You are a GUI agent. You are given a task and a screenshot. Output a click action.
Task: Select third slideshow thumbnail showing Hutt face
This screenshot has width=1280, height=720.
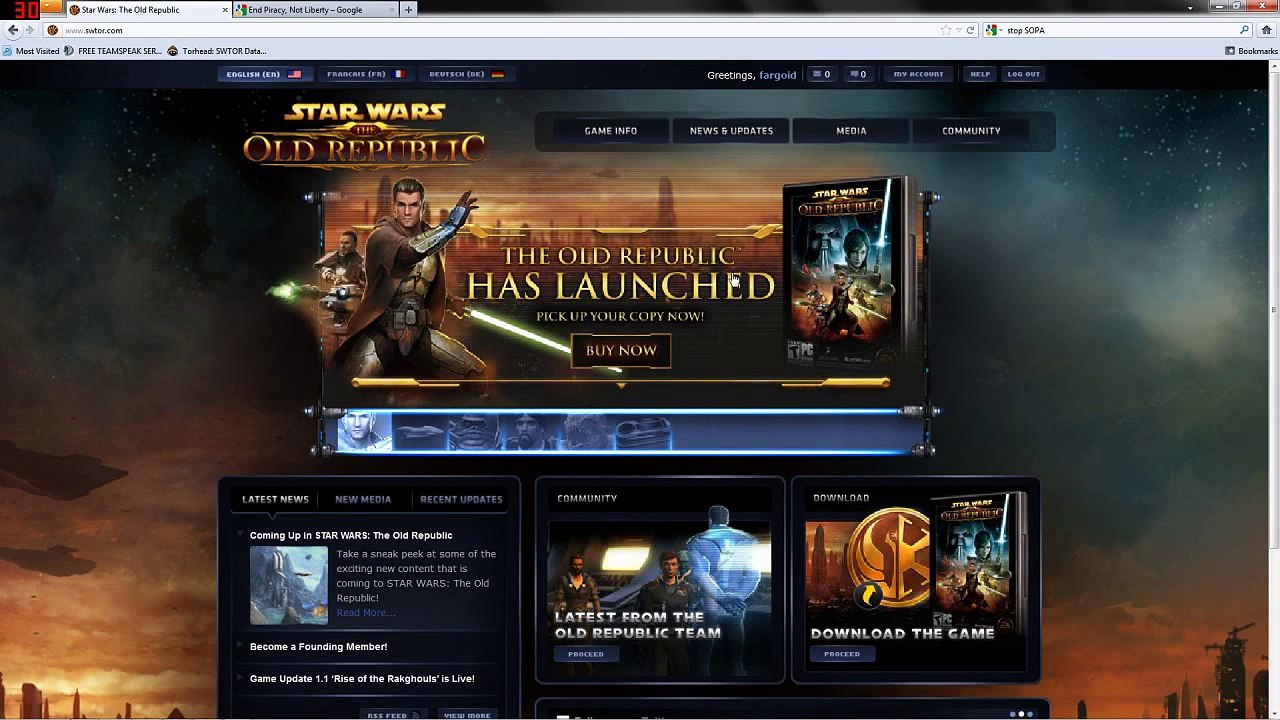click(x=475, y=432)
